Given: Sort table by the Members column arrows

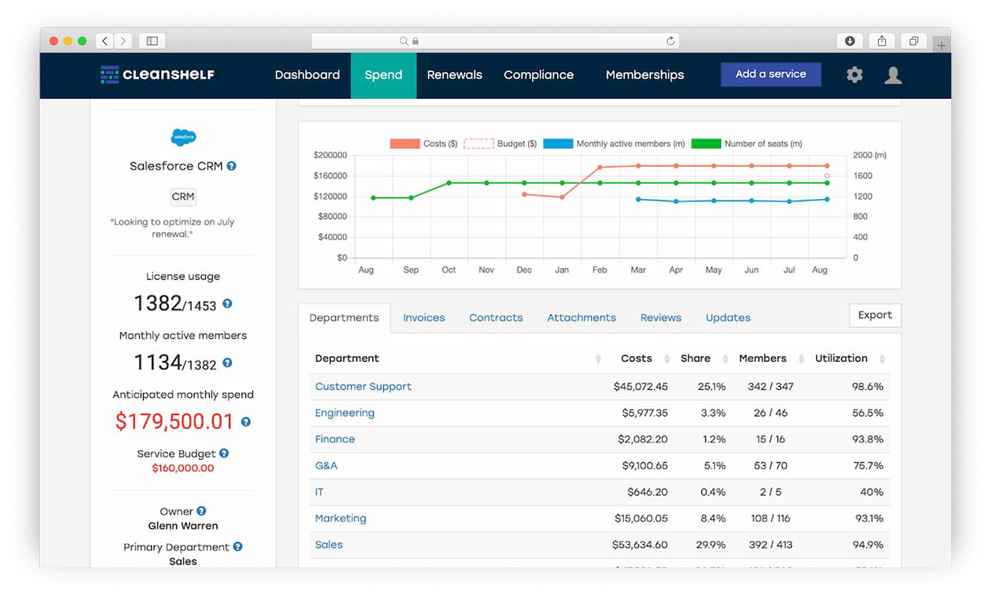Looking at the screenshot, I should [801, 359].
